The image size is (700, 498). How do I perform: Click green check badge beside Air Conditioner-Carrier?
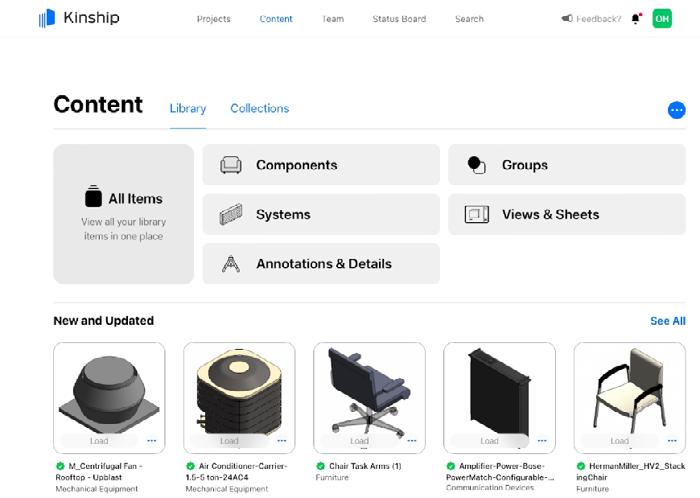[x=190, y=466]
